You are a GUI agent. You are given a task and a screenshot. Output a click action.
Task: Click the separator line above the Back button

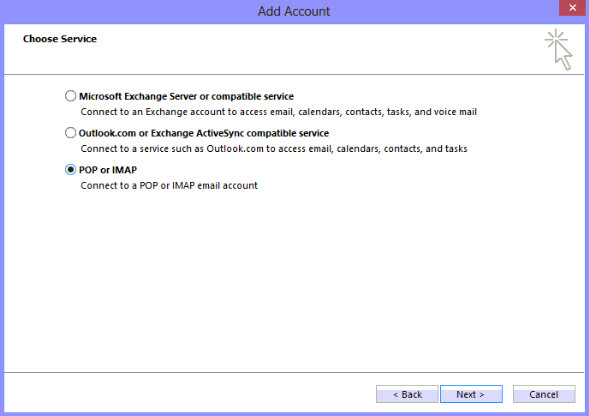(x=294, y=372)
